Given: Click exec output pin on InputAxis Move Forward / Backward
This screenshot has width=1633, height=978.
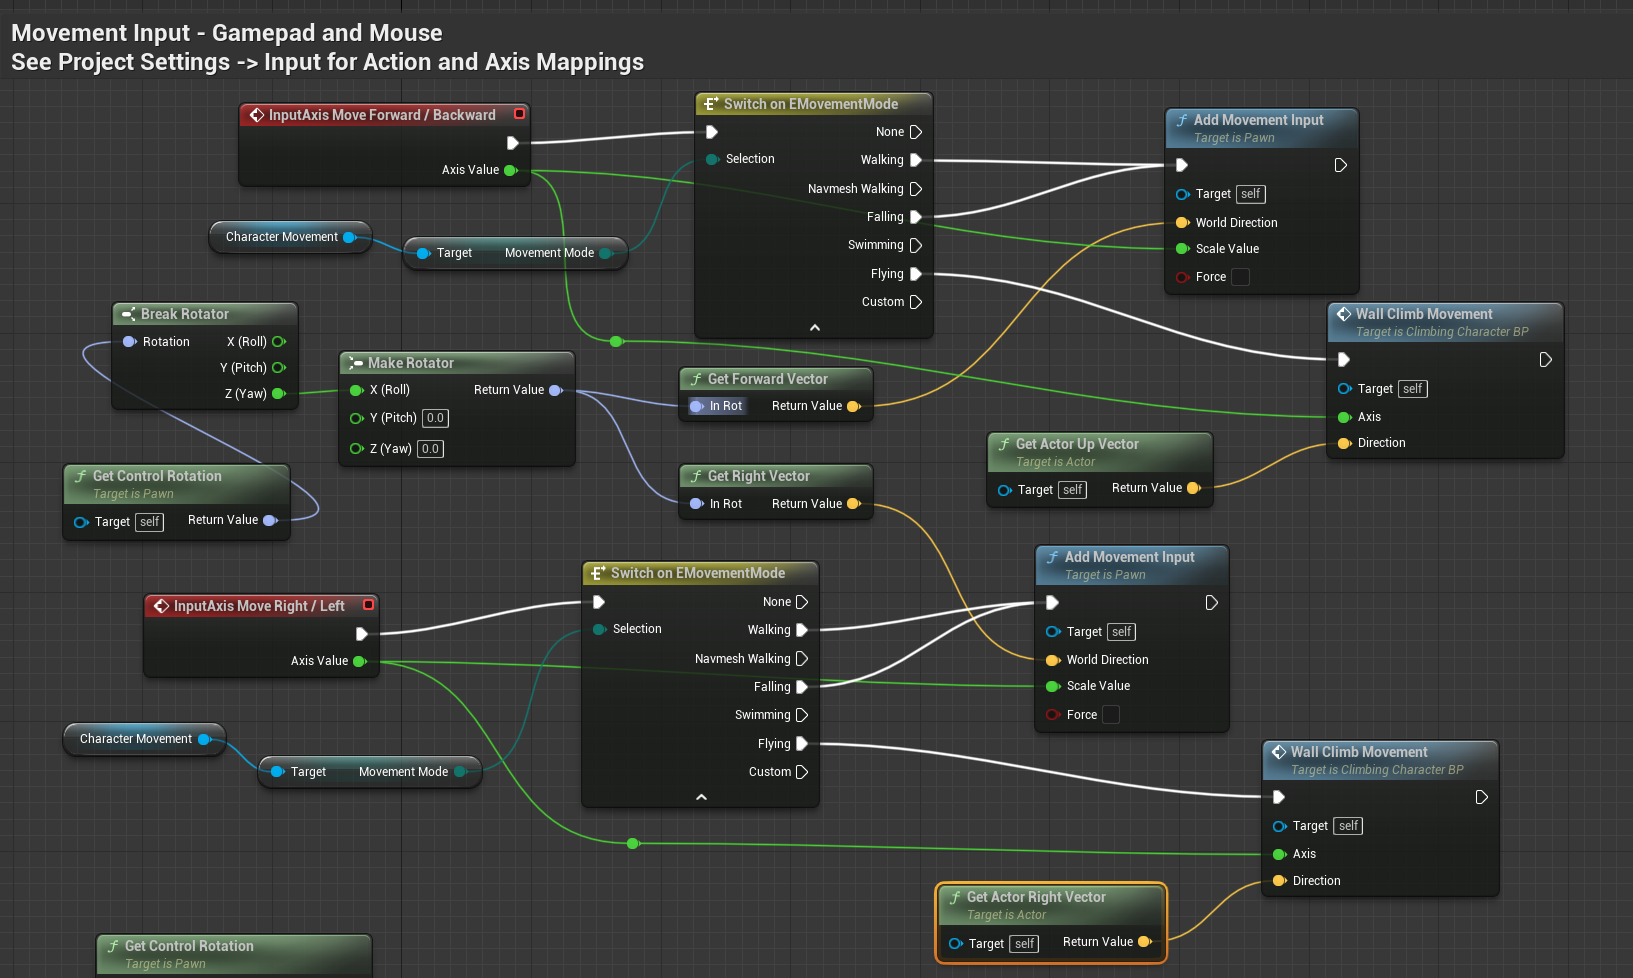Looking at the screenshot, I should pos(512,143).
